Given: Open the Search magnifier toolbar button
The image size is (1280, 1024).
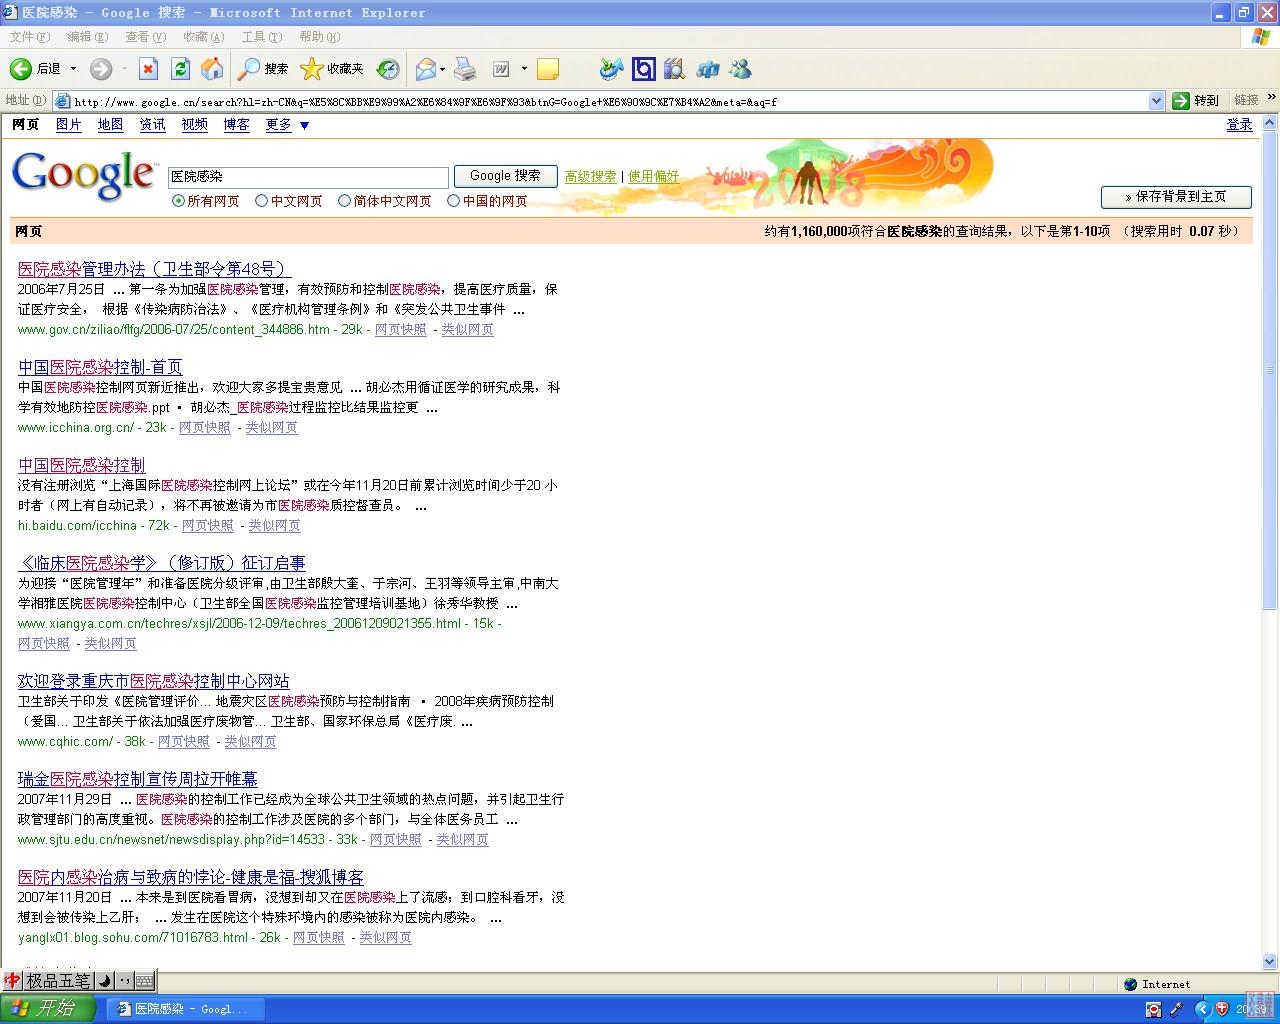Looking at the screenshot, I should [263, 69].
